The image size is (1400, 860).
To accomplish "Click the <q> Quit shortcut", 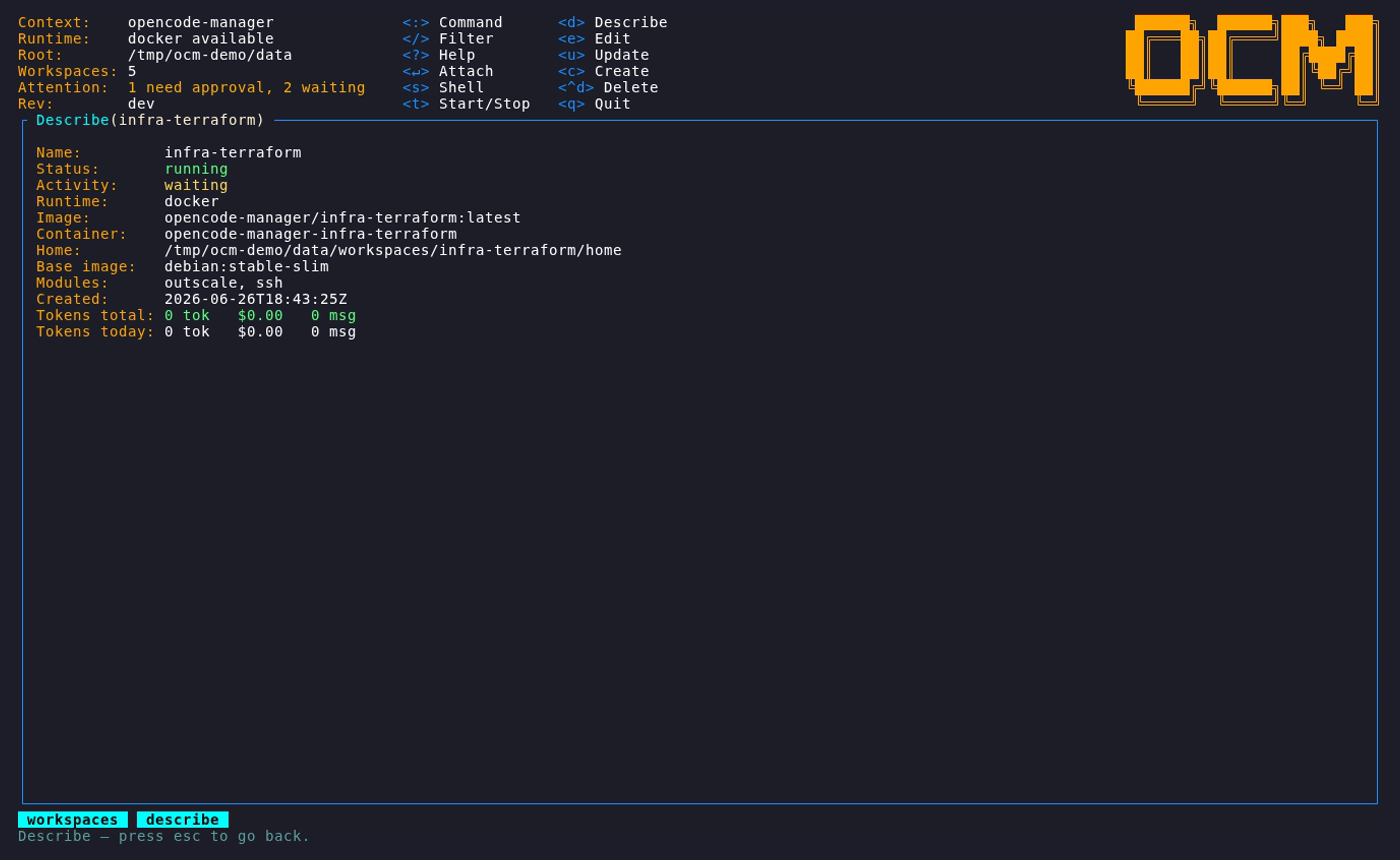I will (595, 104).
